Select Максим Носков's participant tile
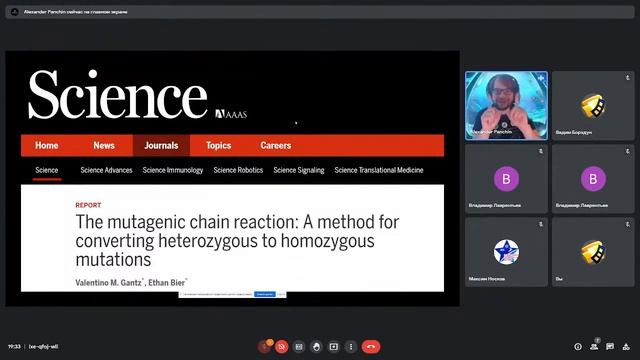This screenshot has width=640, height=360. coord(506,252)
